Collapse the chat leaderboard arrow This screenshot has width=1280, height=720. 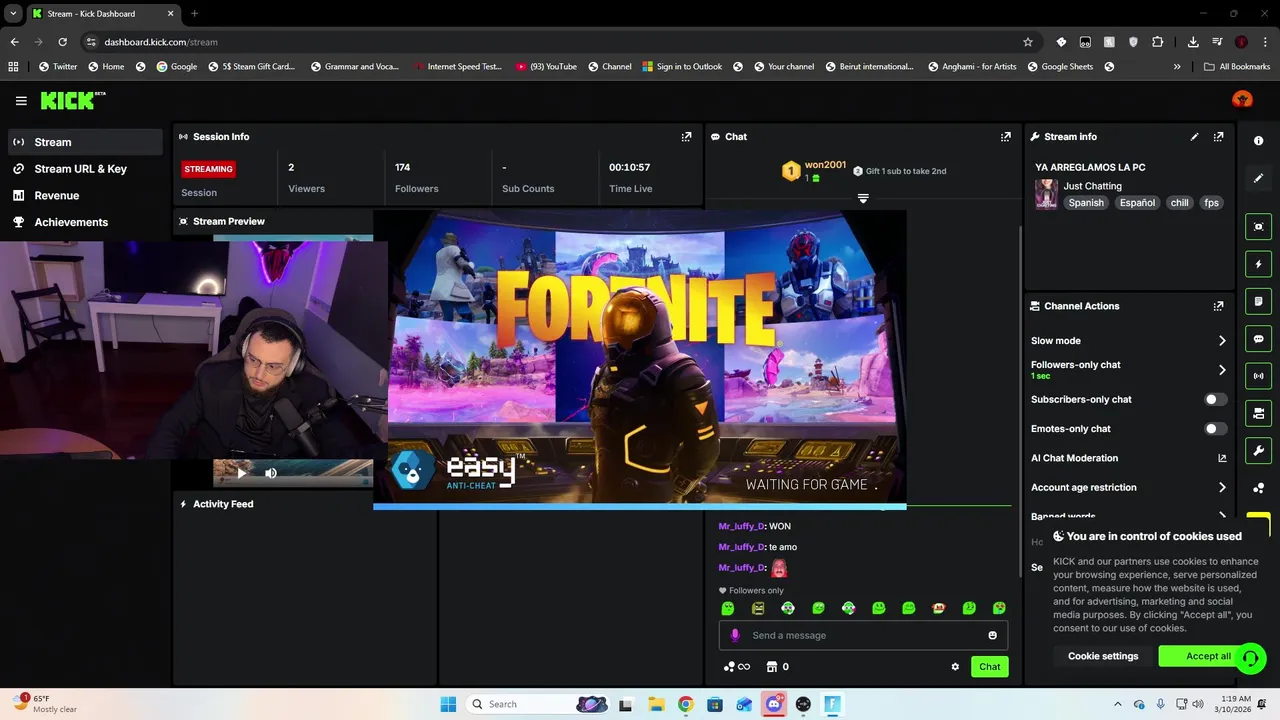(863, 198)
